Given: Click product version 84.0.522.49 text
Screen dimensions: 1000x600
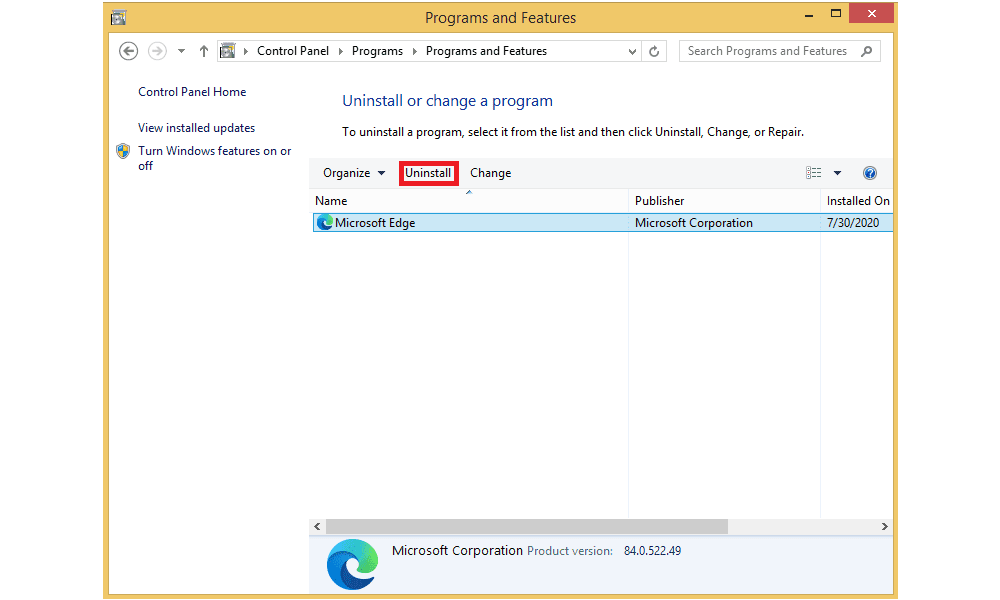Looking at the screenshot, I should click(x=652, y=551).
